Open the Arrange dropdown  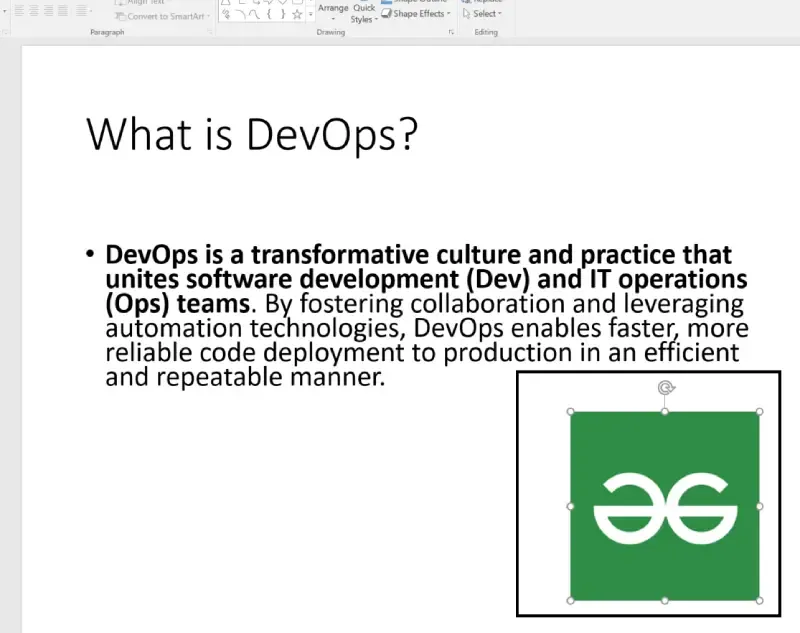point(333,12)
